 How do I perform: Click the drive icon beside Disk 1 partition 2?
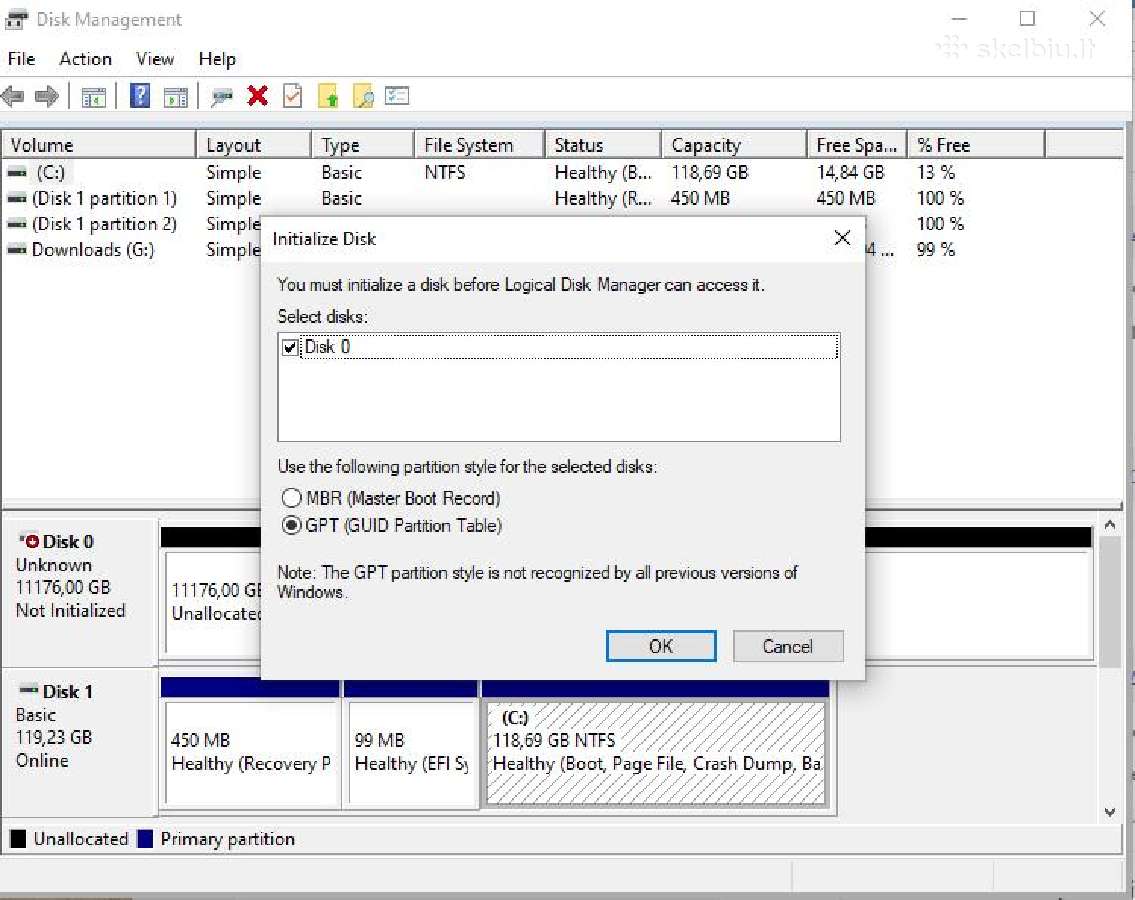[17, 224]
